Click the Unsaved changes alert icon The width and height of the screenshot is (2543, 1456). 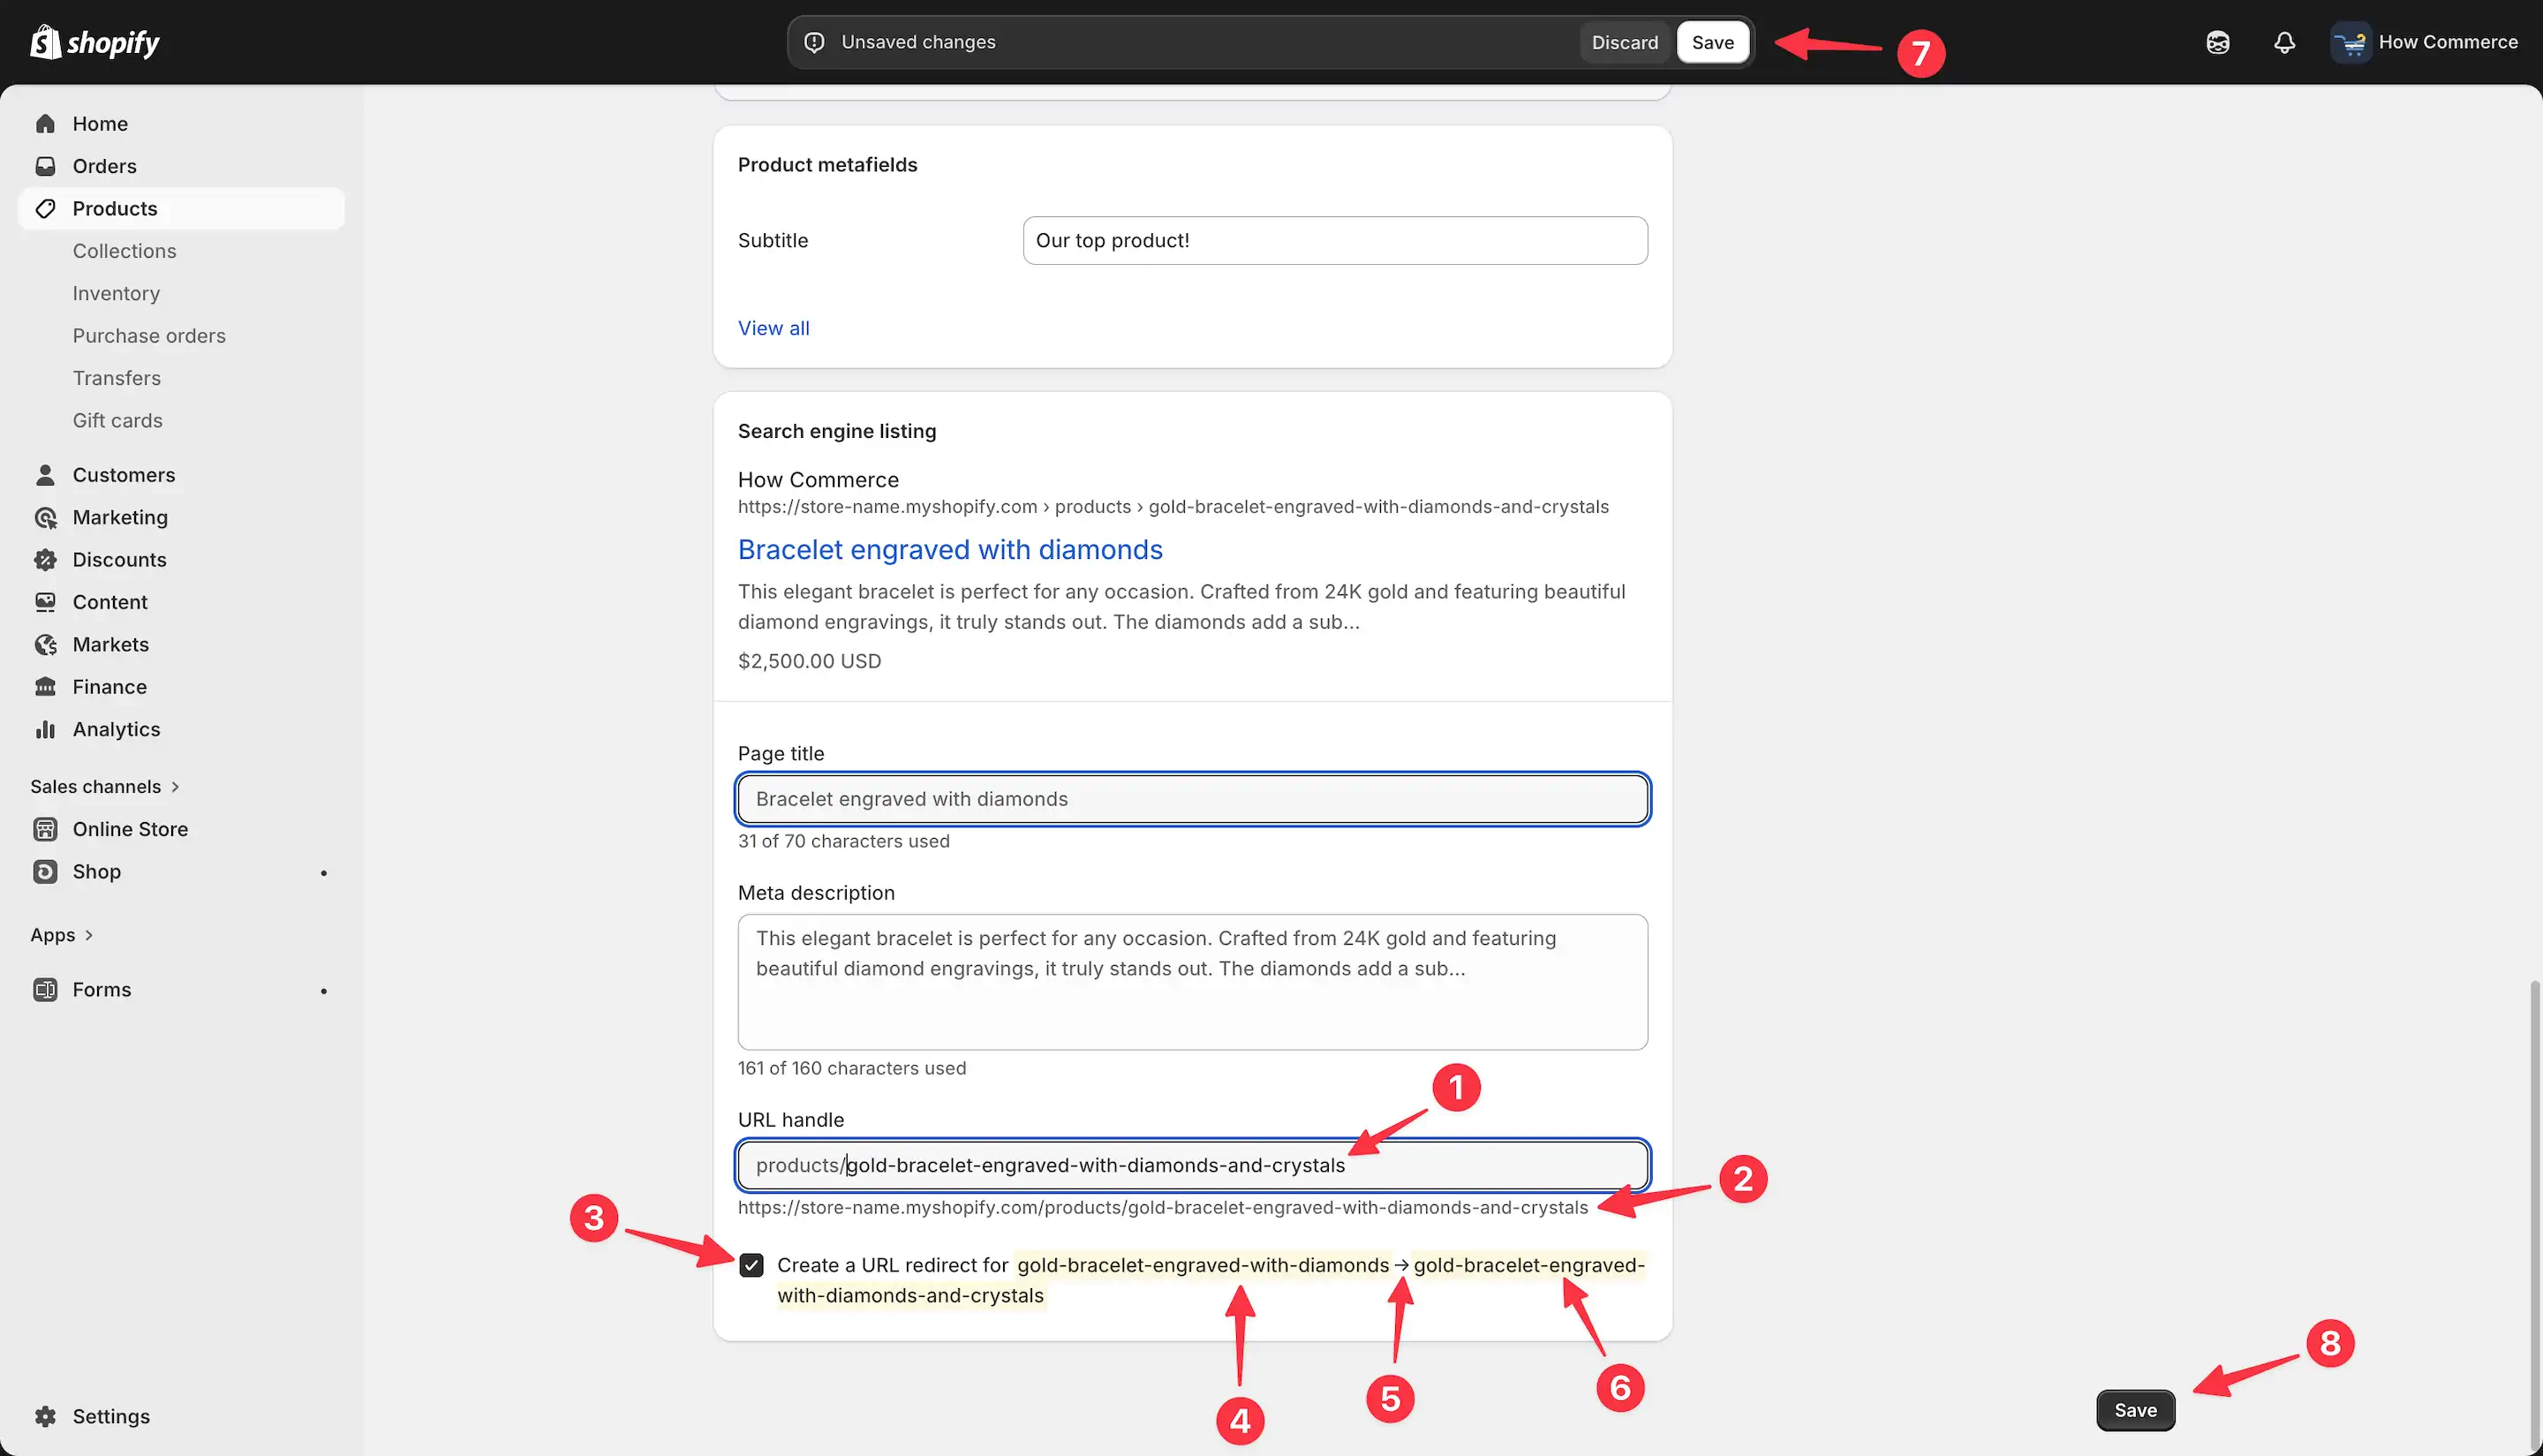point(815,42)
